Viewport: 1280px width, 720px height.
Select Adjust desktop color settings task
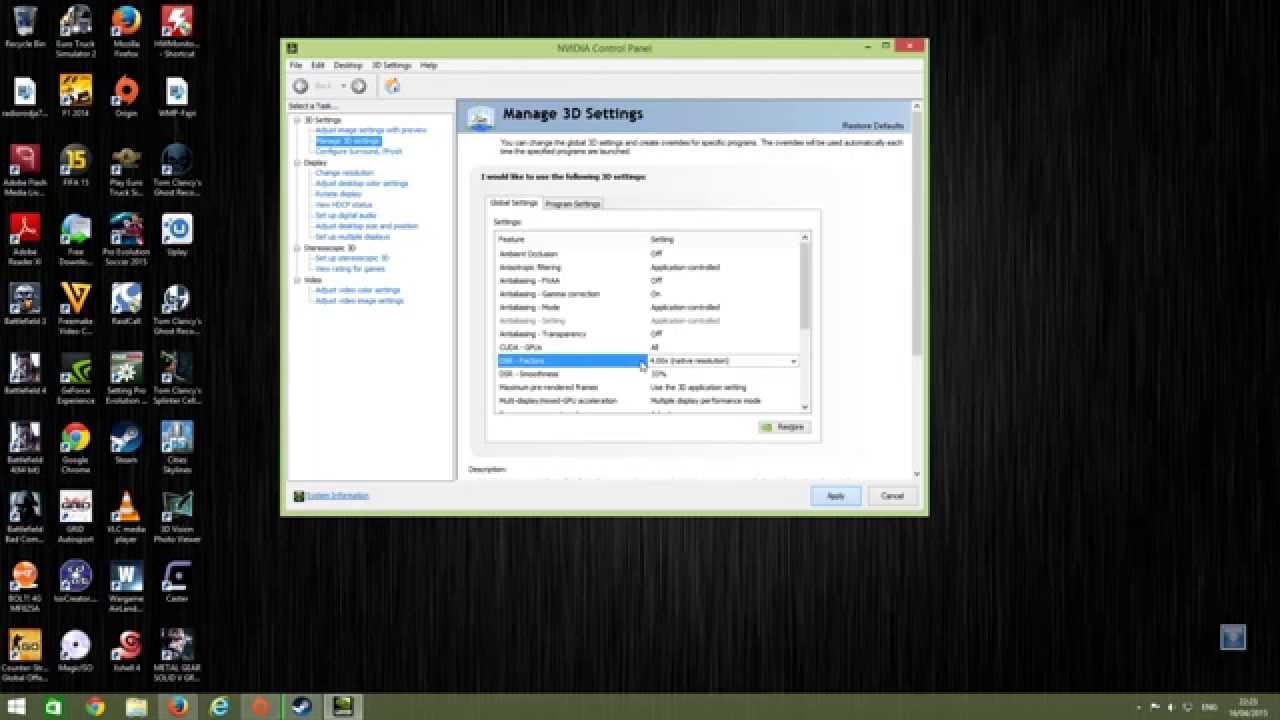pos(362,184)
